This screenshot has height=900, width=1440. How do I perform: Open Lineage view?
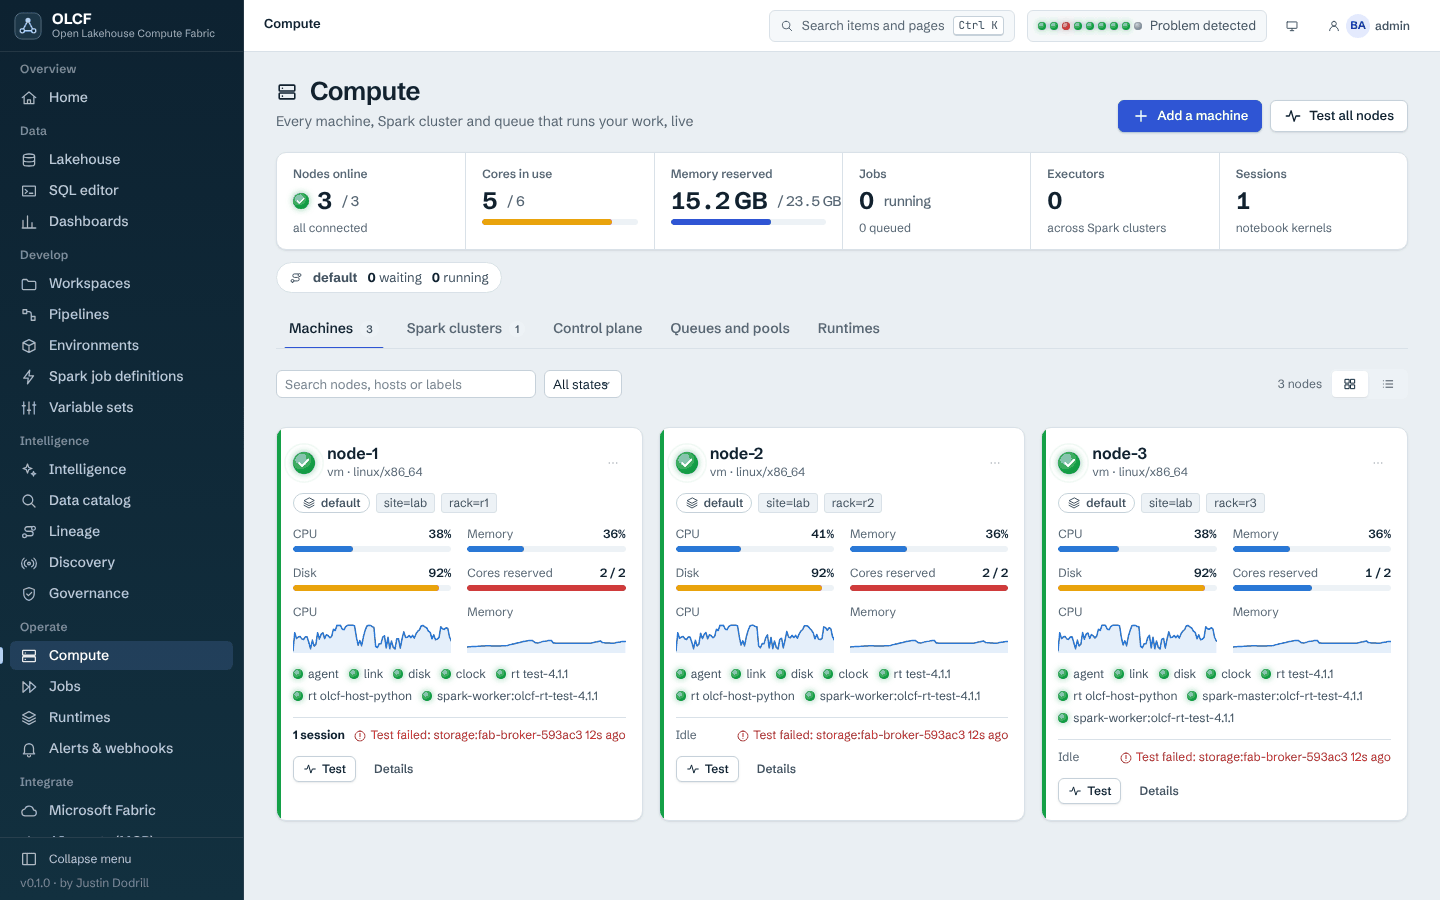click(x=121, y=531)
